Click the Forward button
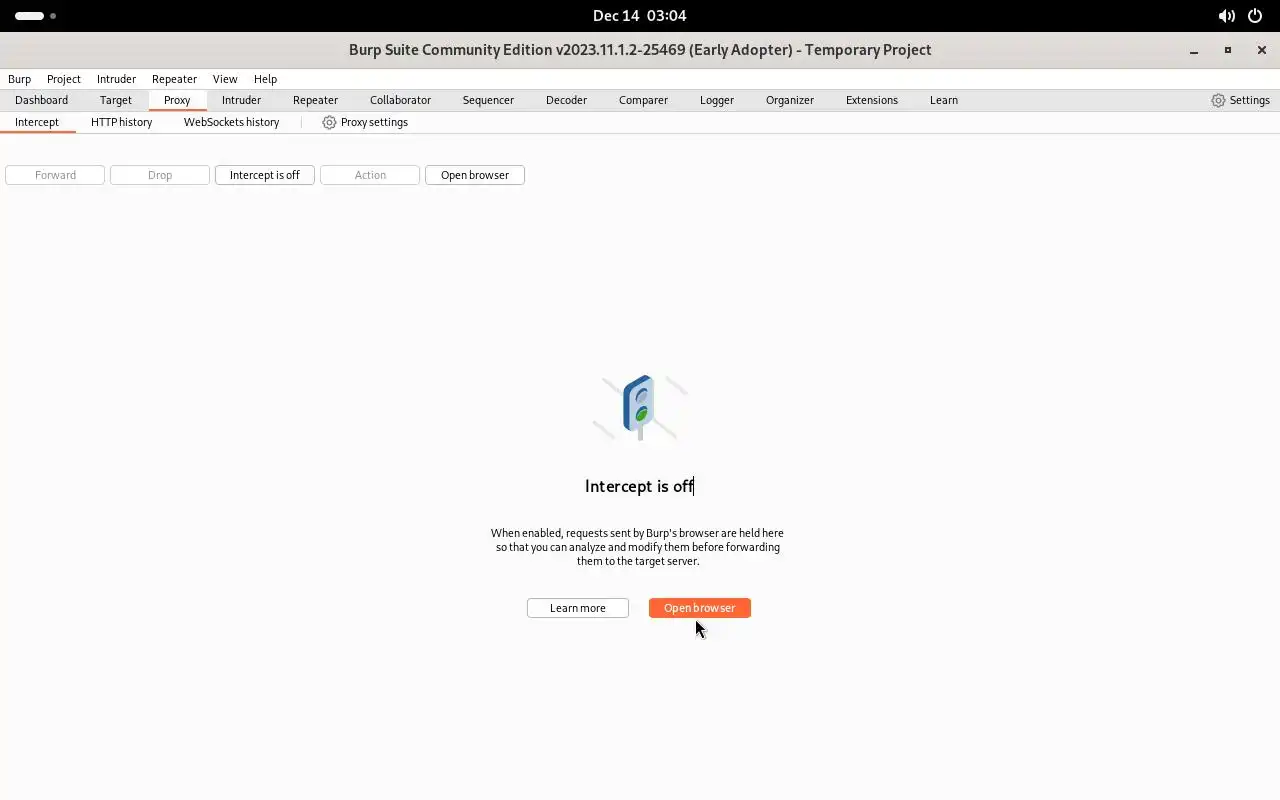Screen dimensions: 1280x800 (x=55, y=175)
